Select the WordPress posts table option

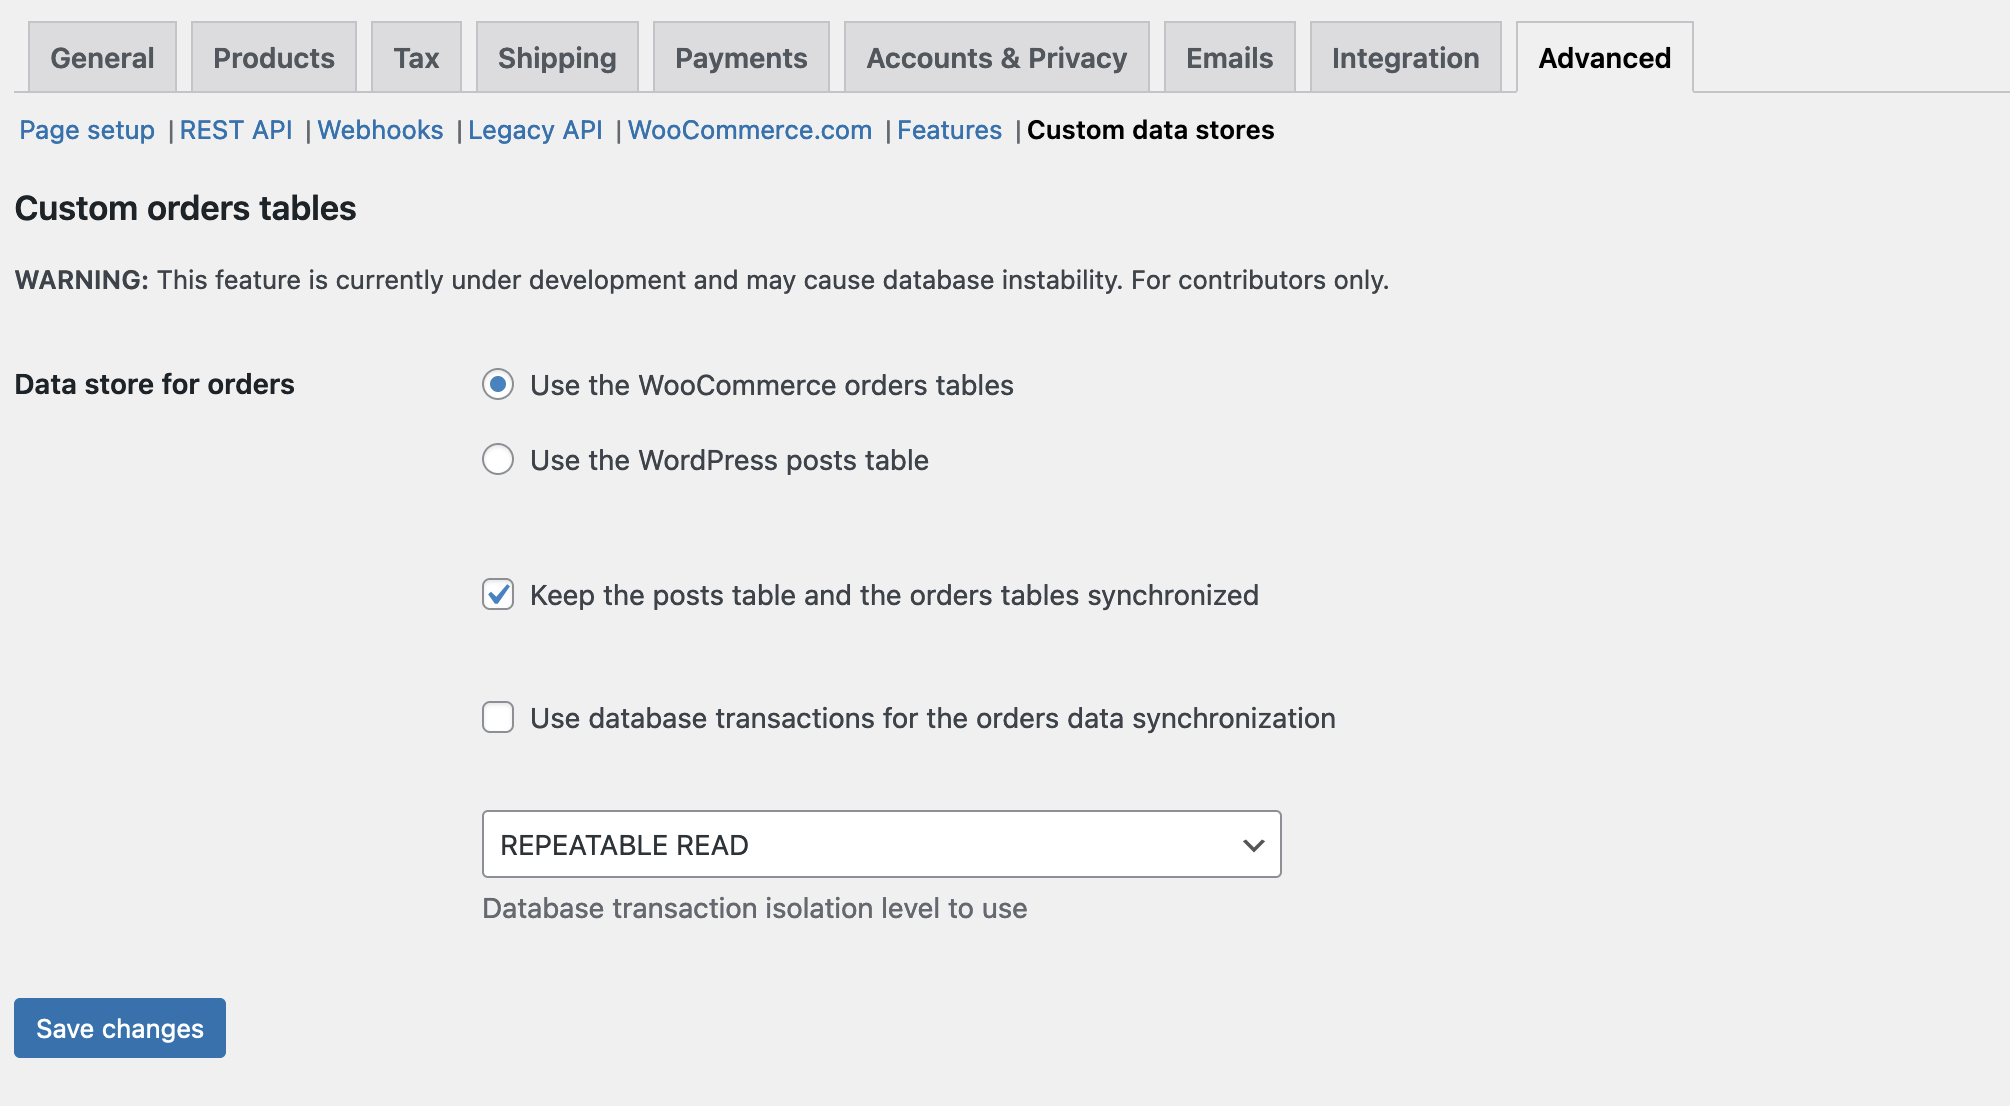498,459
